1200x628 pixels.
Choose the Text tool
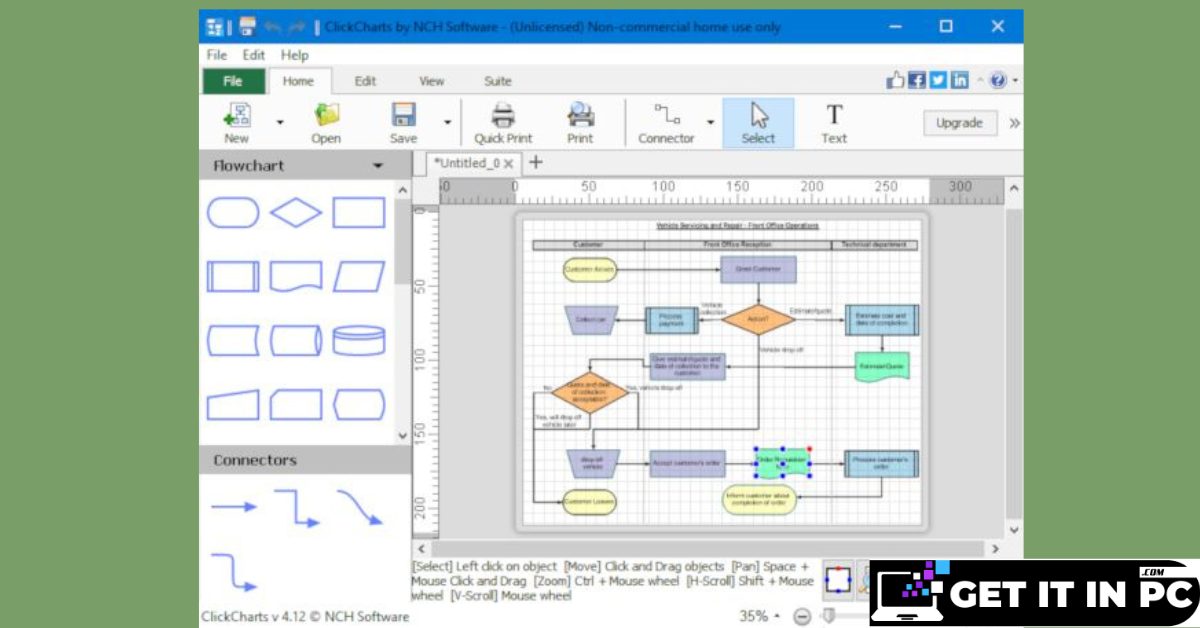[x=834, y=123]
